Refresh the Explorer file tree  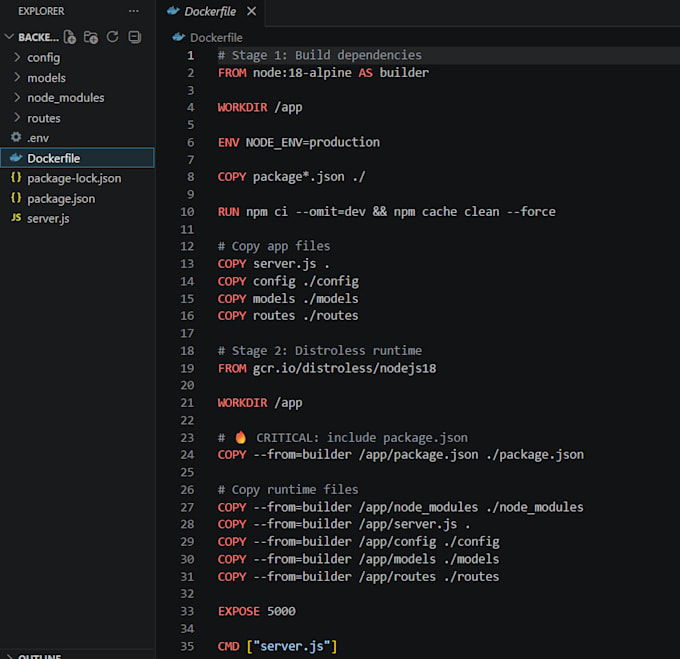(x=112, y=37)
